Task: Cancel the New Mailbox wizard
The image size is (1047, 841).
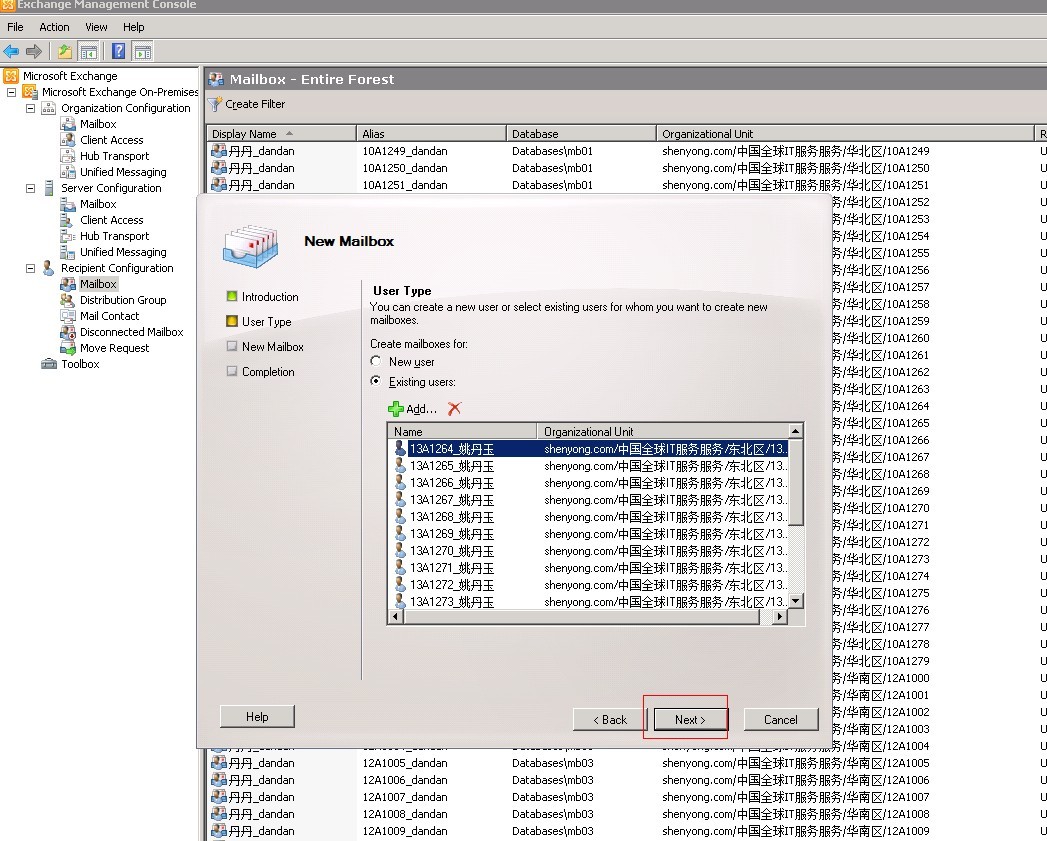Action: 781,719
